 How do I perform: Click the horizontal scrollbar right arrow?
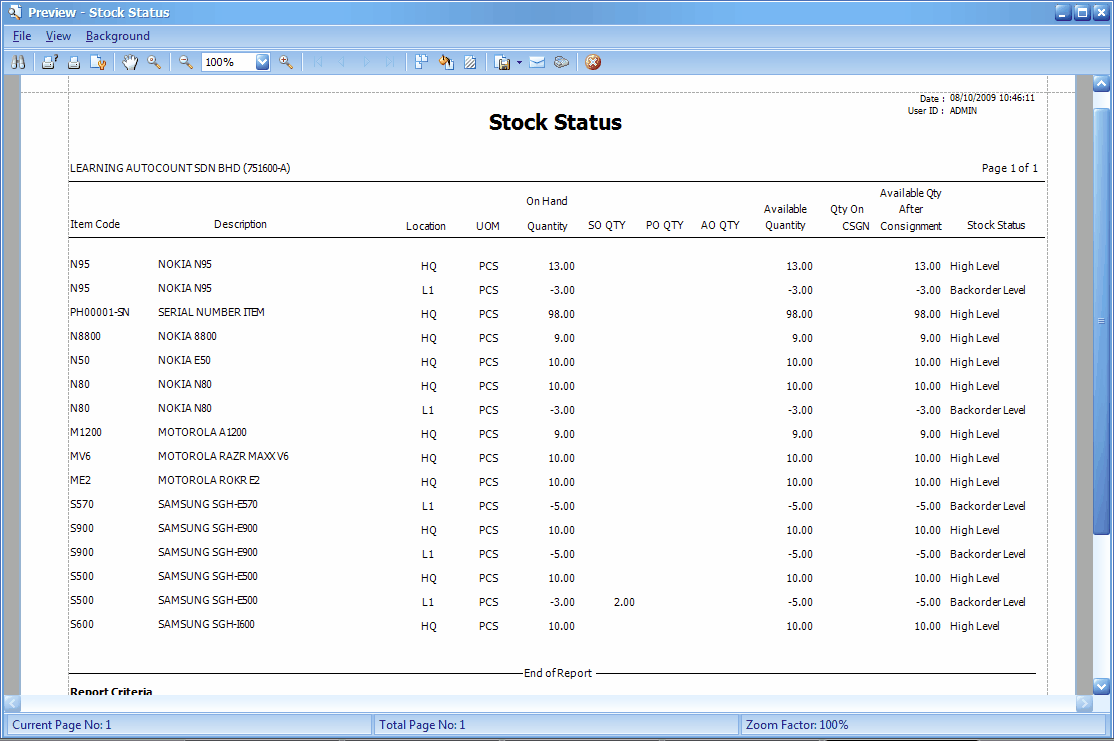pos(1084,703)
